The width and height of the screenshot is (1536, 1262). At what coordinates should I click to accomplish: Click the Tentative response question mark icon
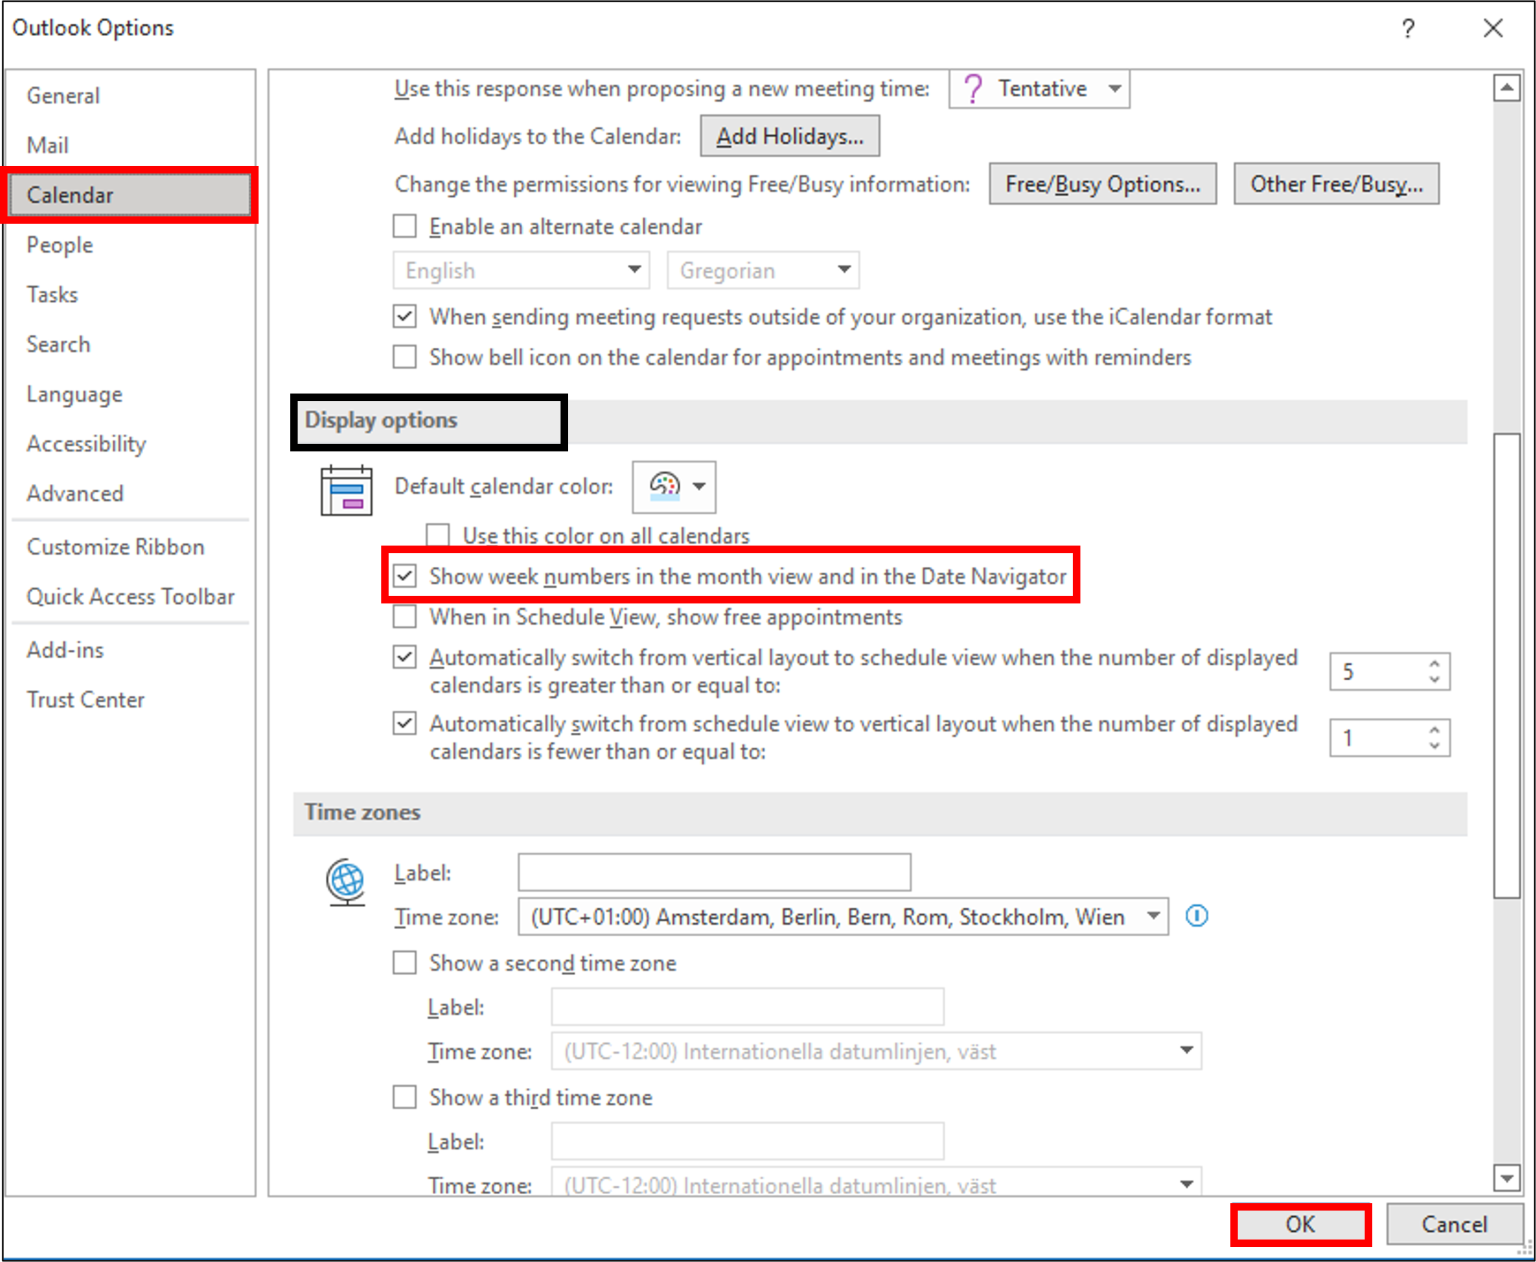972,88
